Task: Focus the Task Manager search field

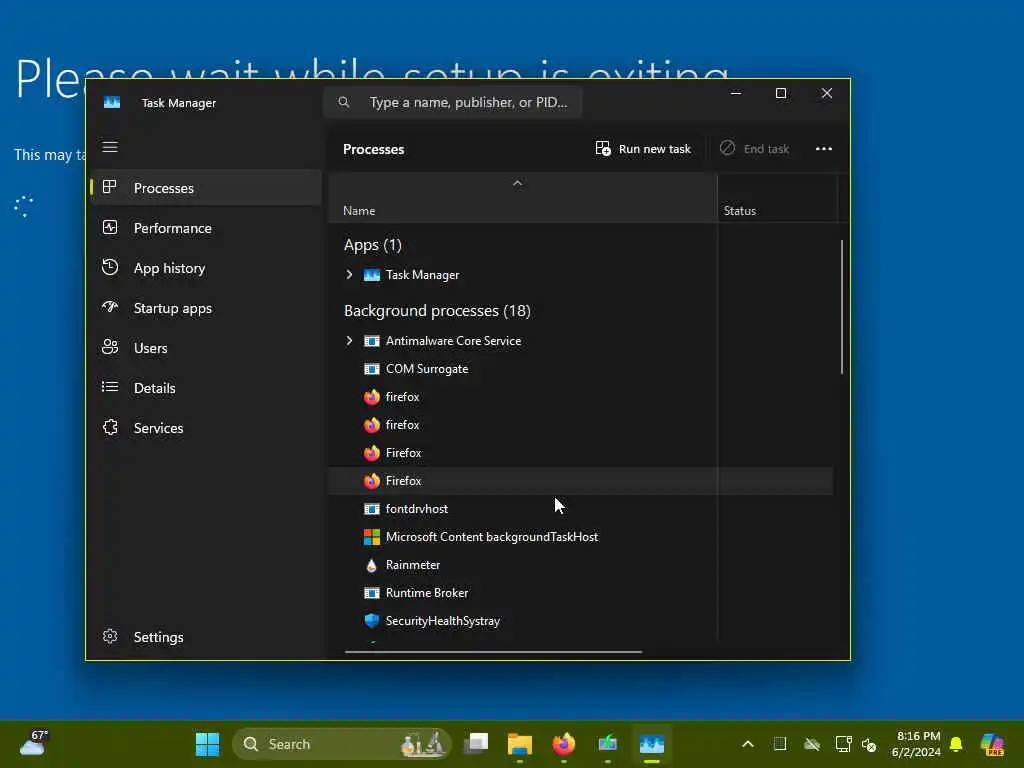Action: click(453, 103)
